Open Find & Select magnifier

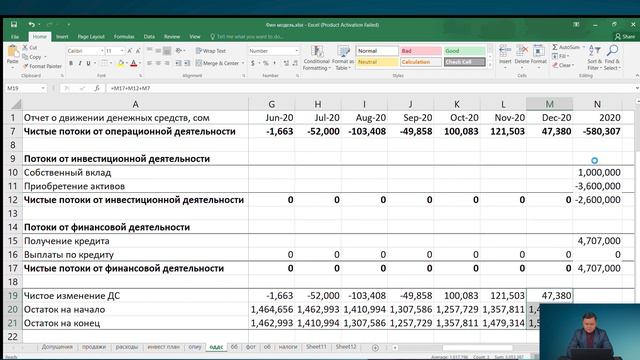coord(612,51)
